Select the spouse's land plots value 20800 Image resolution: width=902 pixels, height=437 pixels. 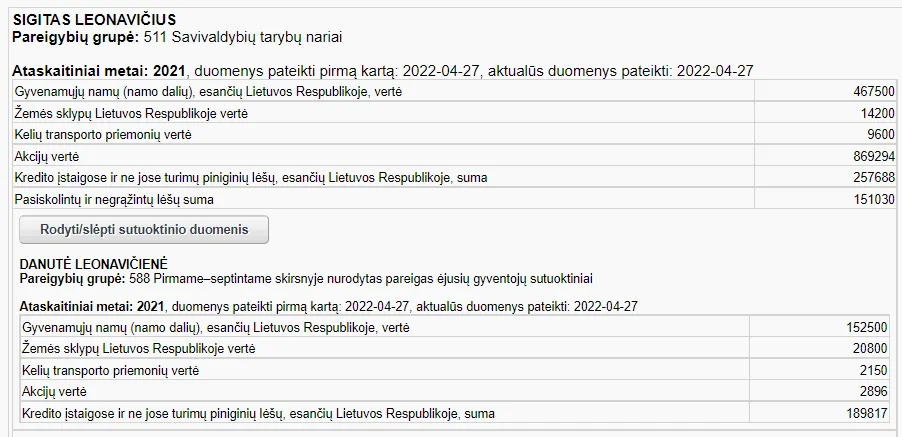(x=870, y=349)
